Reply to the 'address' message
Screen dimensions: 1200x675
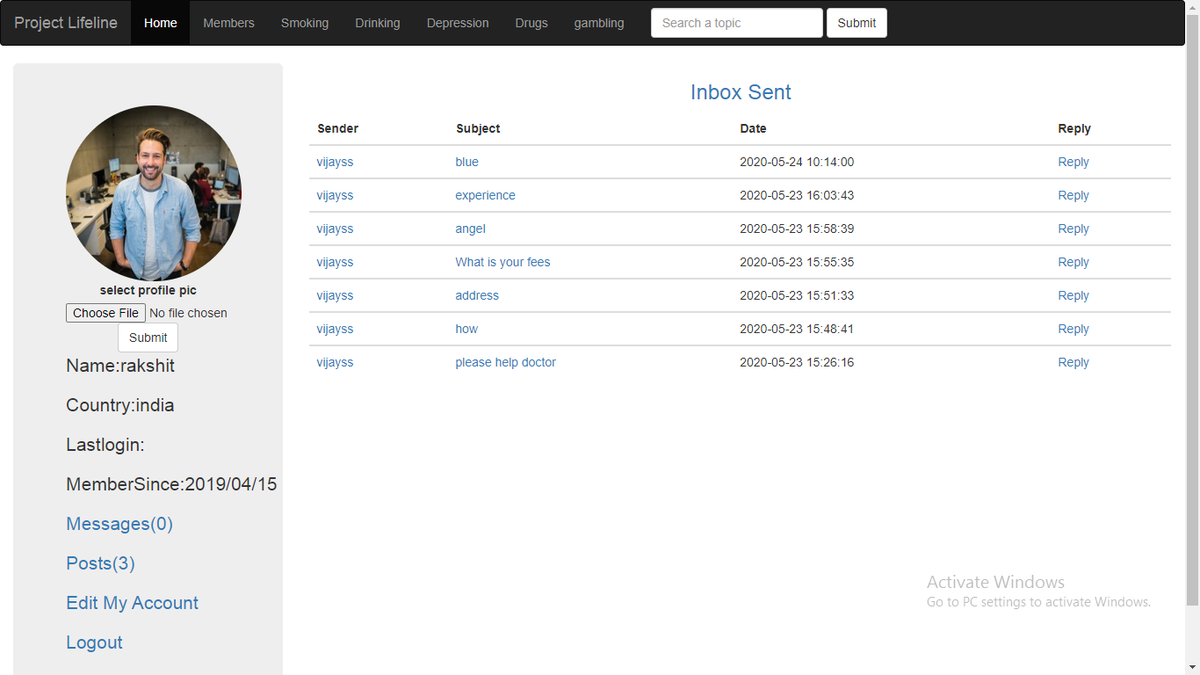(1073, 296)
